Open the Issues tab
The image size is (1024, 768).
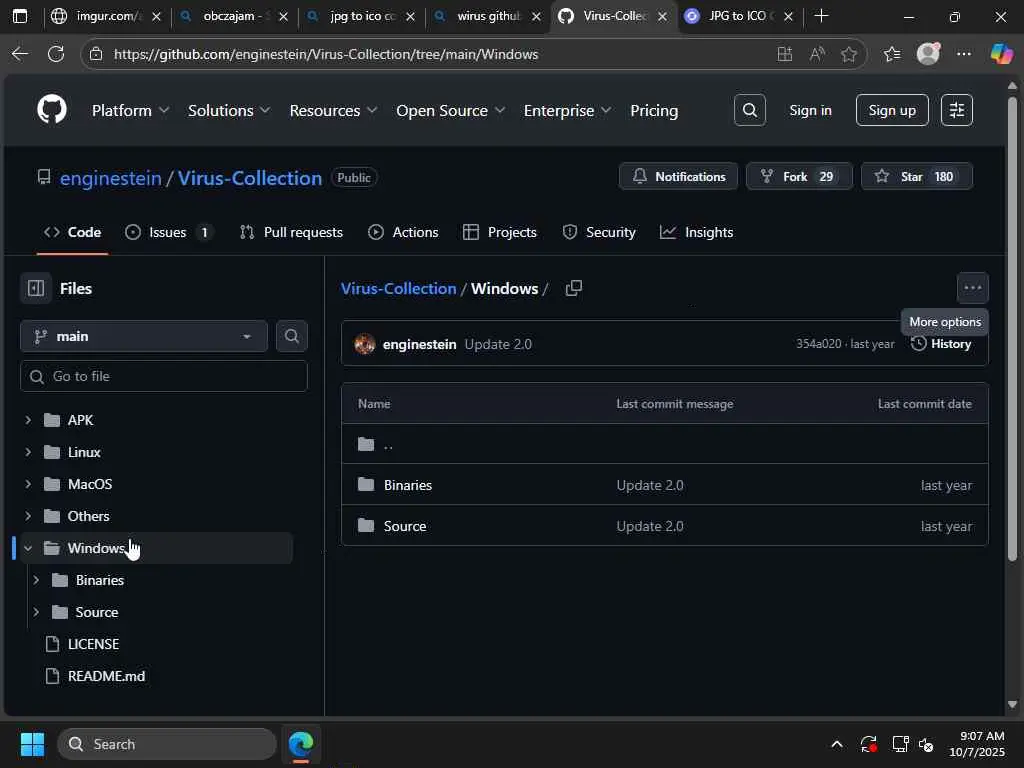click(169, 232)
